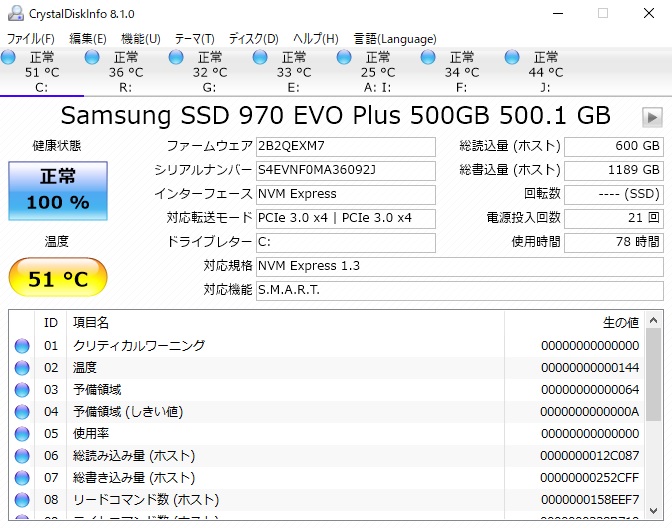
Task: Click the status orb for drive E:
Action: click(x=260, y=57)
